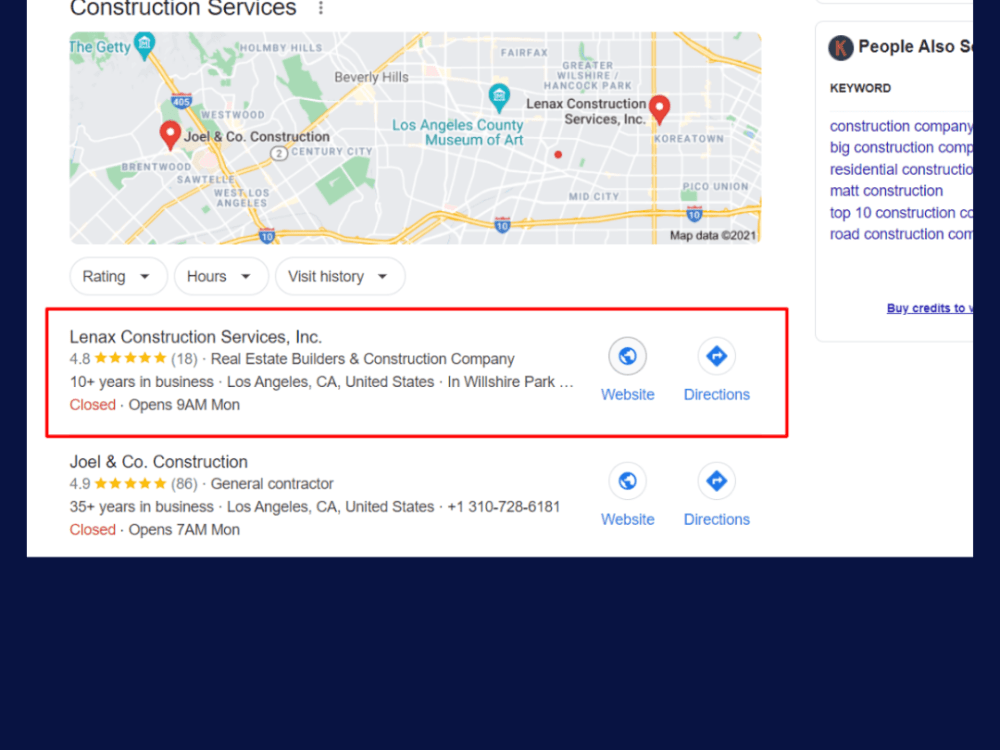
Task: Click Website link text for Joel & Co.
Action: 628,520
